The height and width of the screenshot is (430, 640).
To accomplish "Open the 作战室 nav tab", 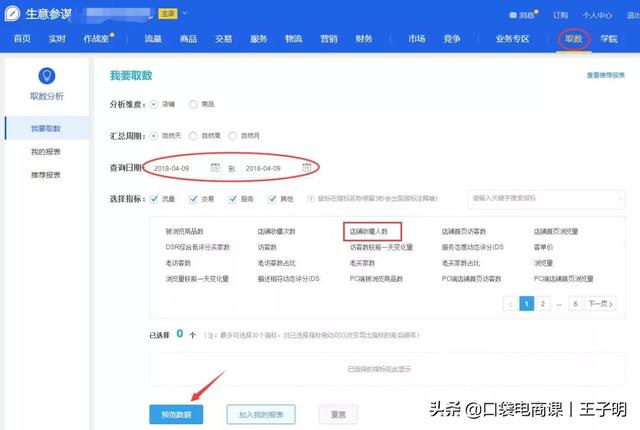I will click(96, 39).
